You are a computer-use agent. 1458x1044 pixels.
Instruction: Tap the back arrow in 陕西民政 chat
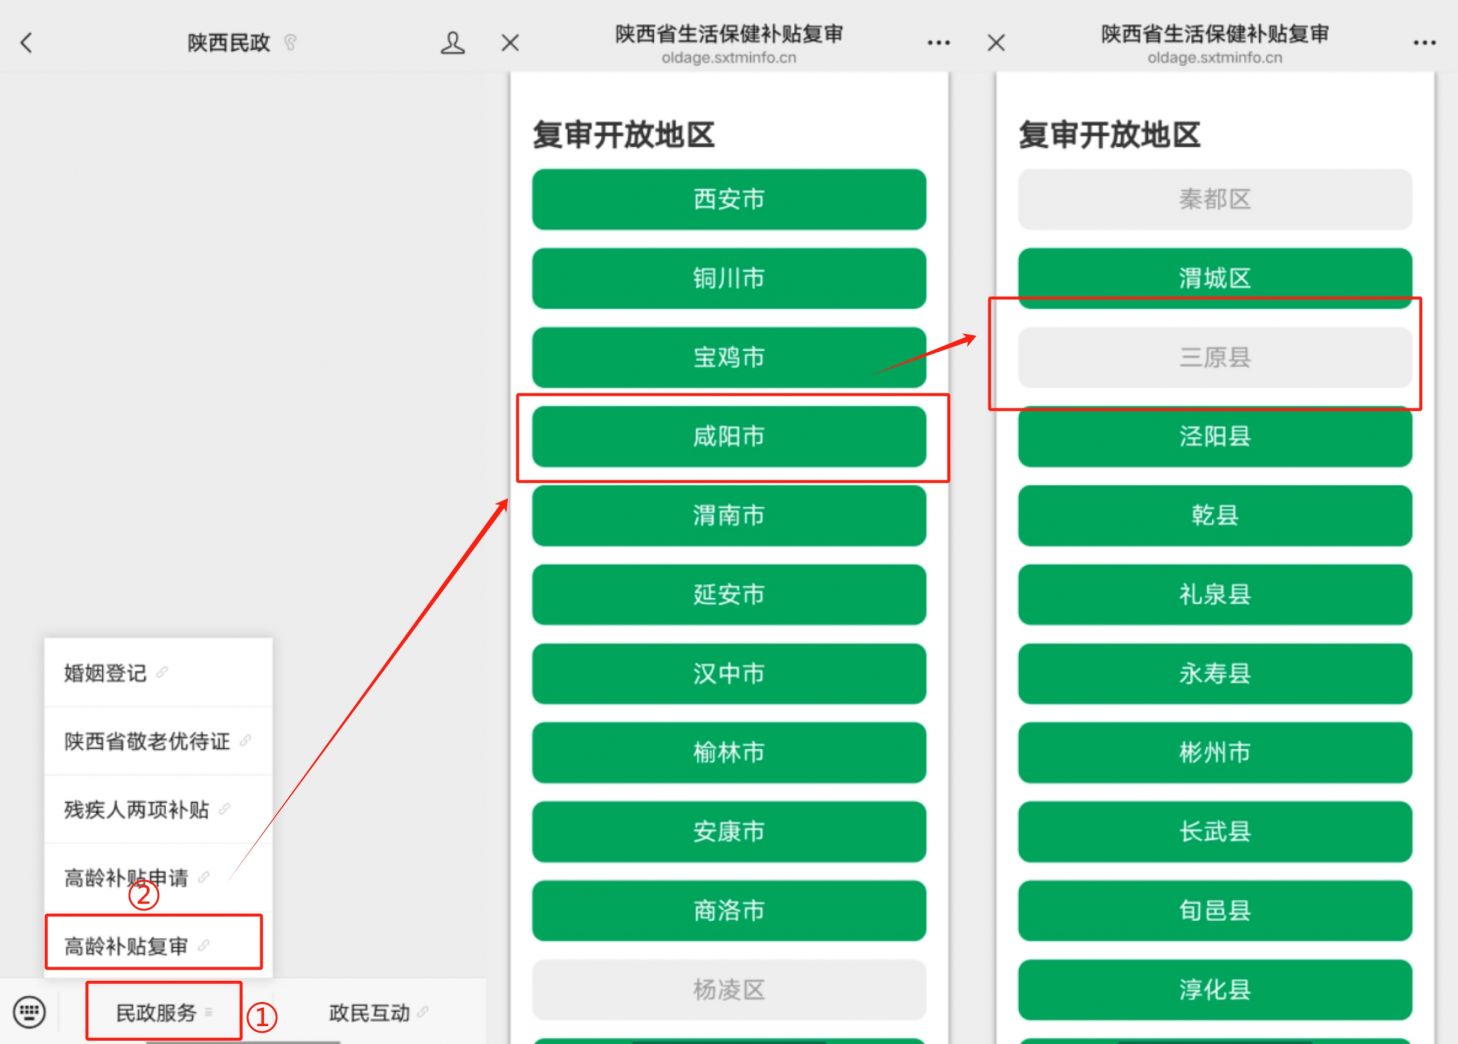coord(27,43)
